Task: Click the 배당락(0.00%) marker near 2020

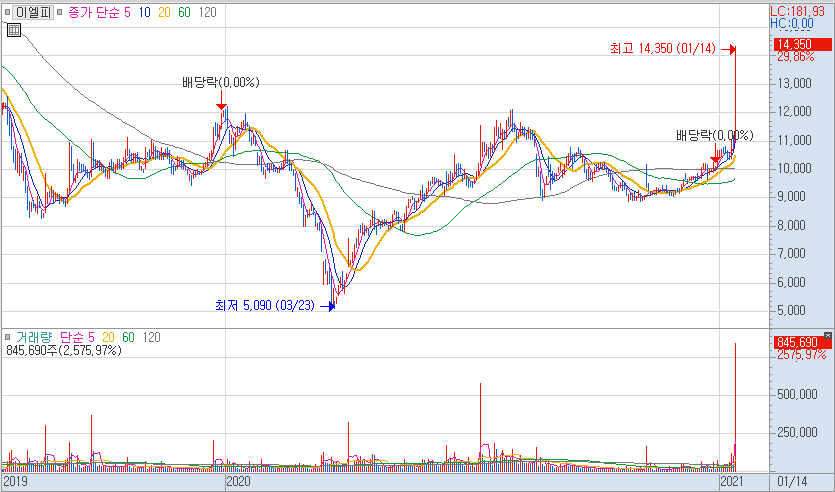Action: (220, 83)
